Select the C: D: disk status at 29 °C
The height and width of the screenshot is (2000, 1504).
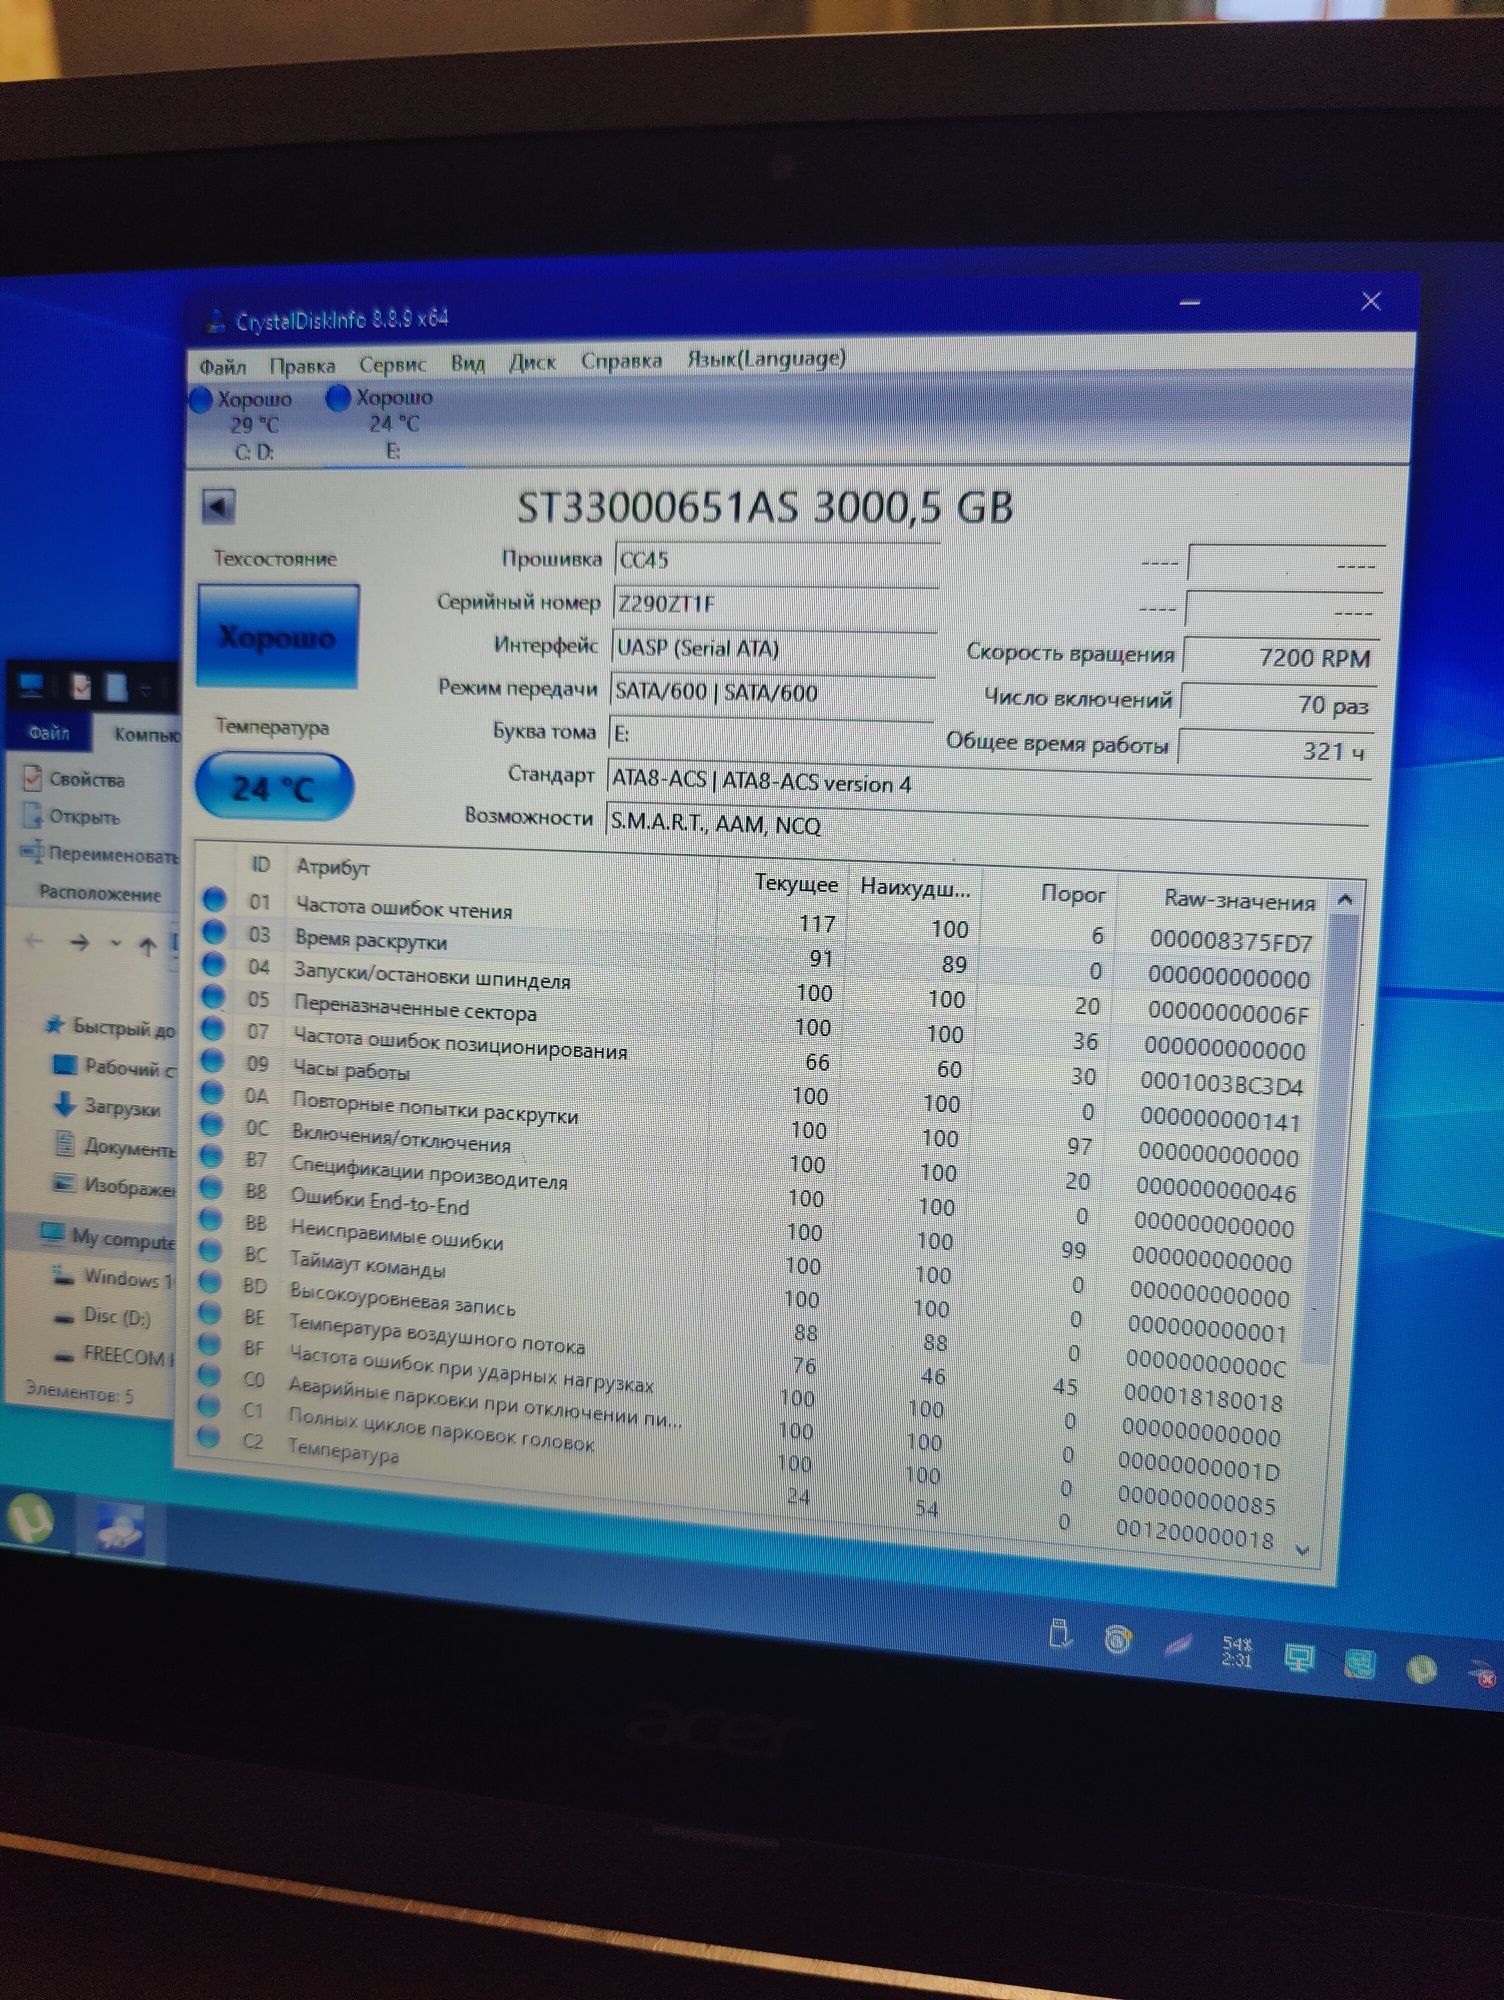pos(243,425)
